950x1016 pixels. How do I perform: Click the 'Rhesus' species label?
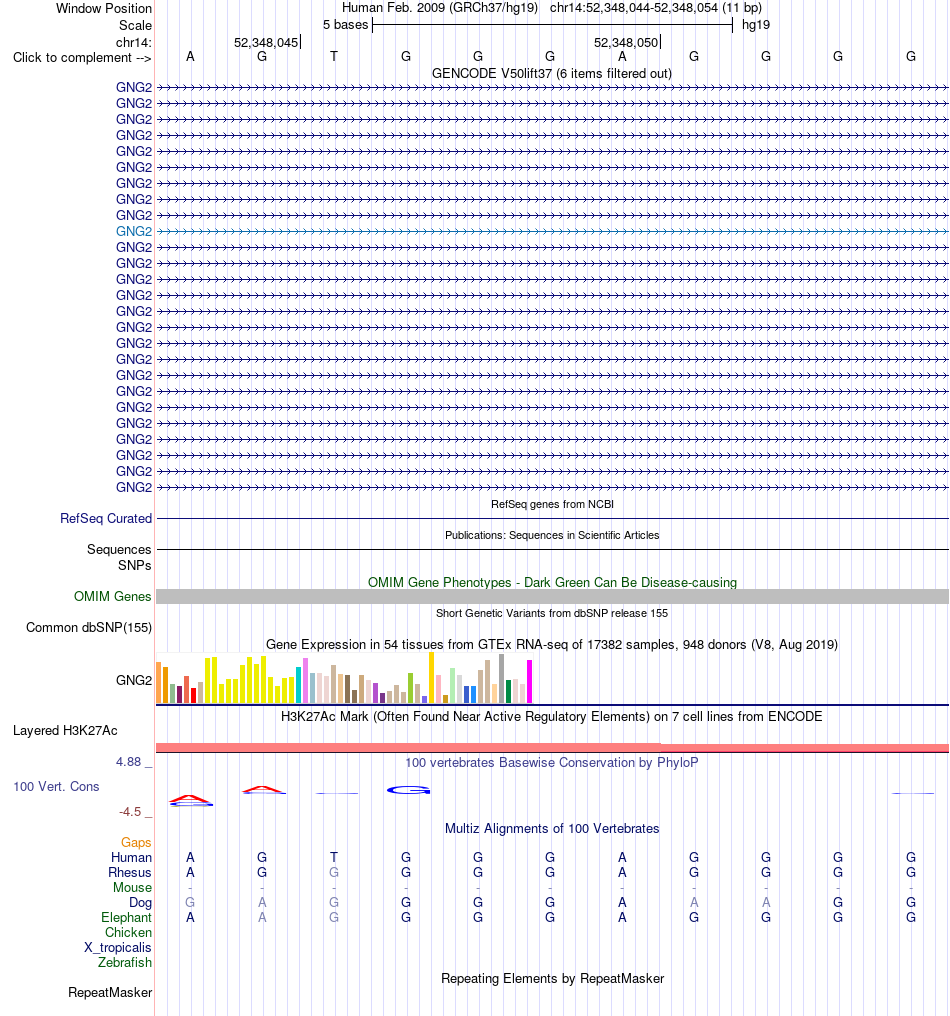(x=130, y=873)
